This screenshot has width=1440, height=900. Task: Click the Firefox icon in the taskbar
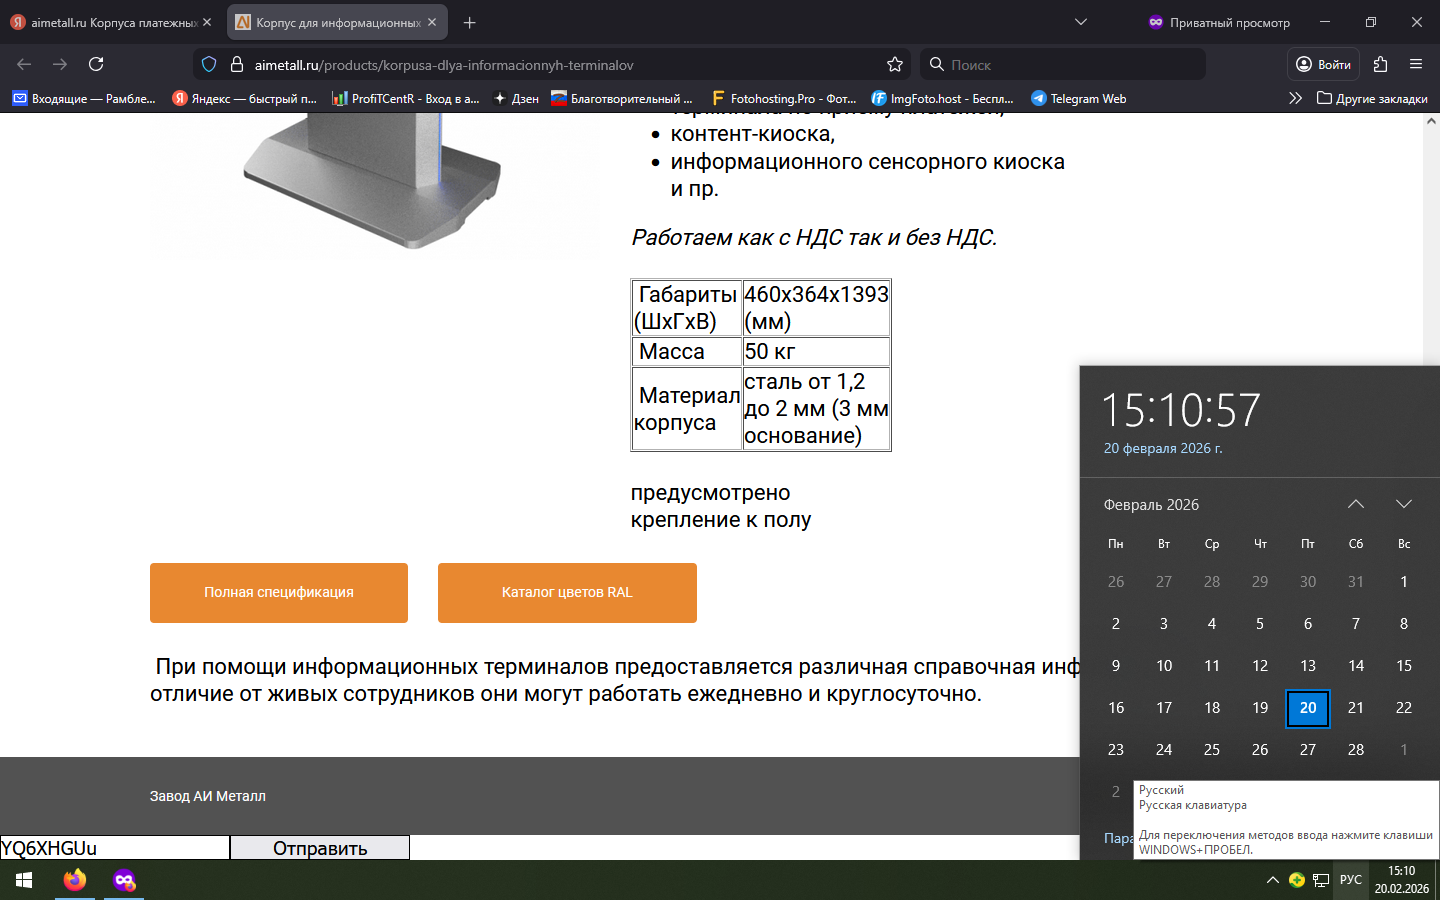coord(75,880)
